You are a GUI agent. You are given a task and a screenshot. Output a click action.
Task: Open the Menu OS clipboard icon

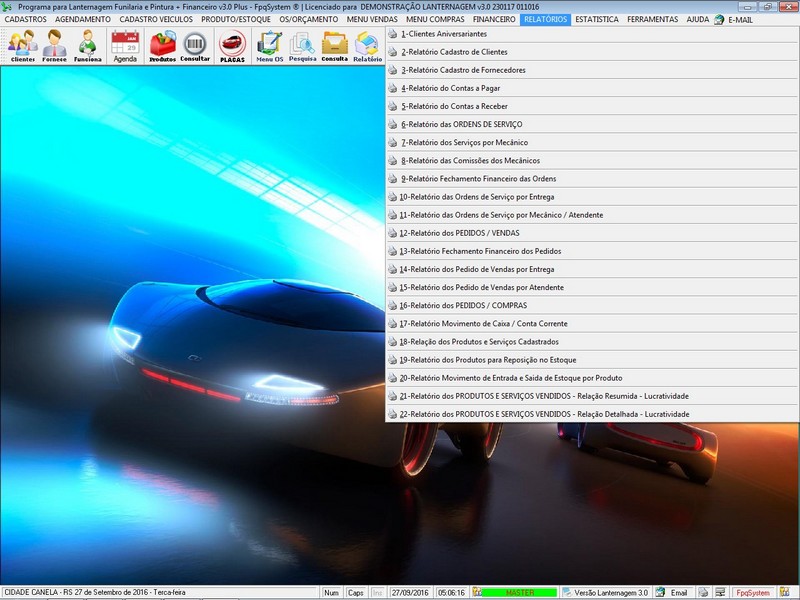[269, 45]
